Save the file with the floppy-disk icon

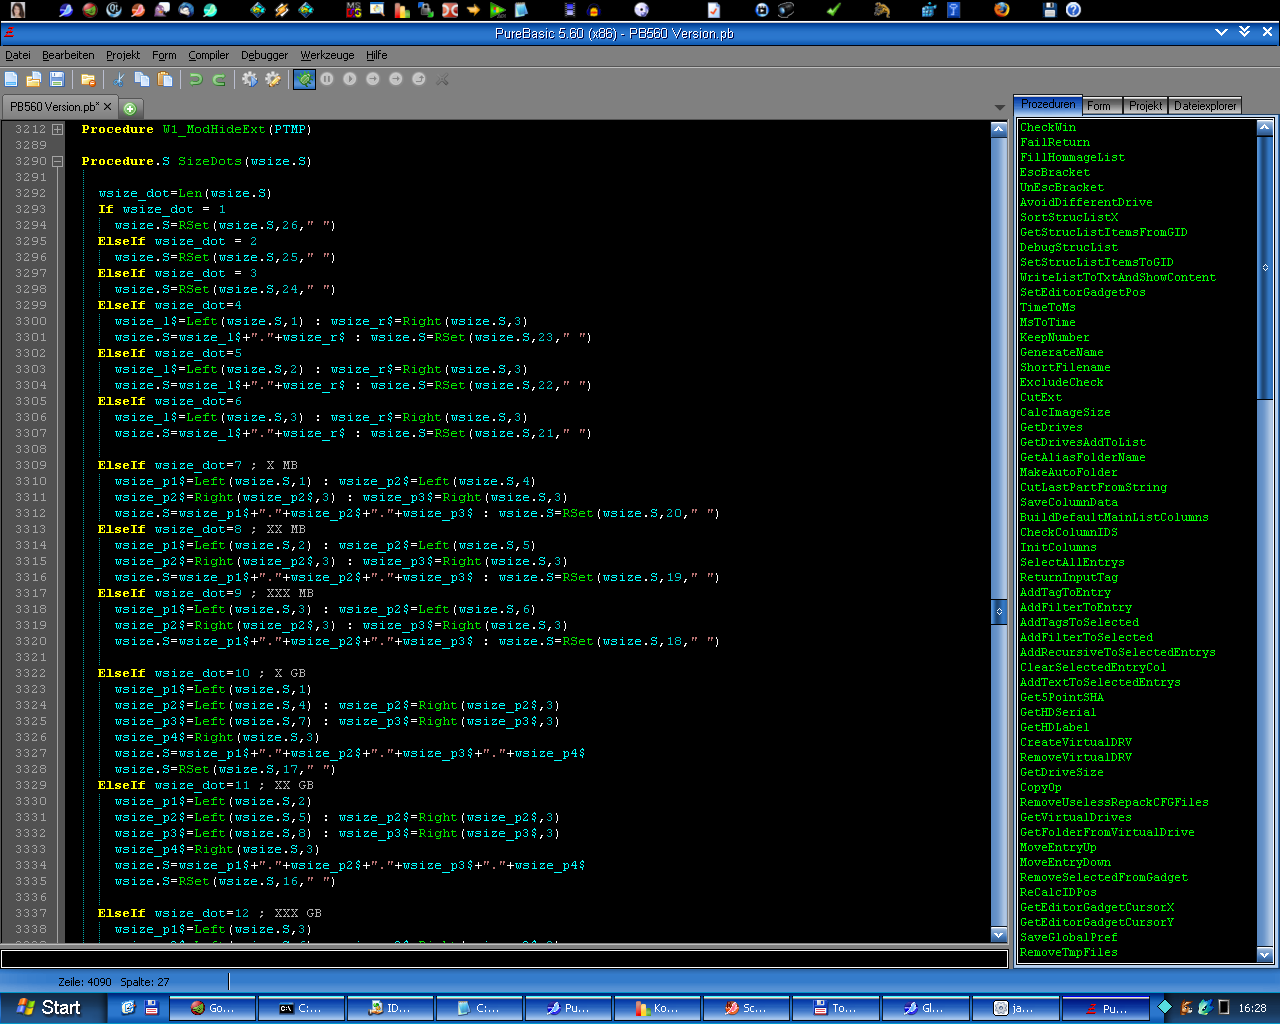pyautogui.click(x=57, y=79)
